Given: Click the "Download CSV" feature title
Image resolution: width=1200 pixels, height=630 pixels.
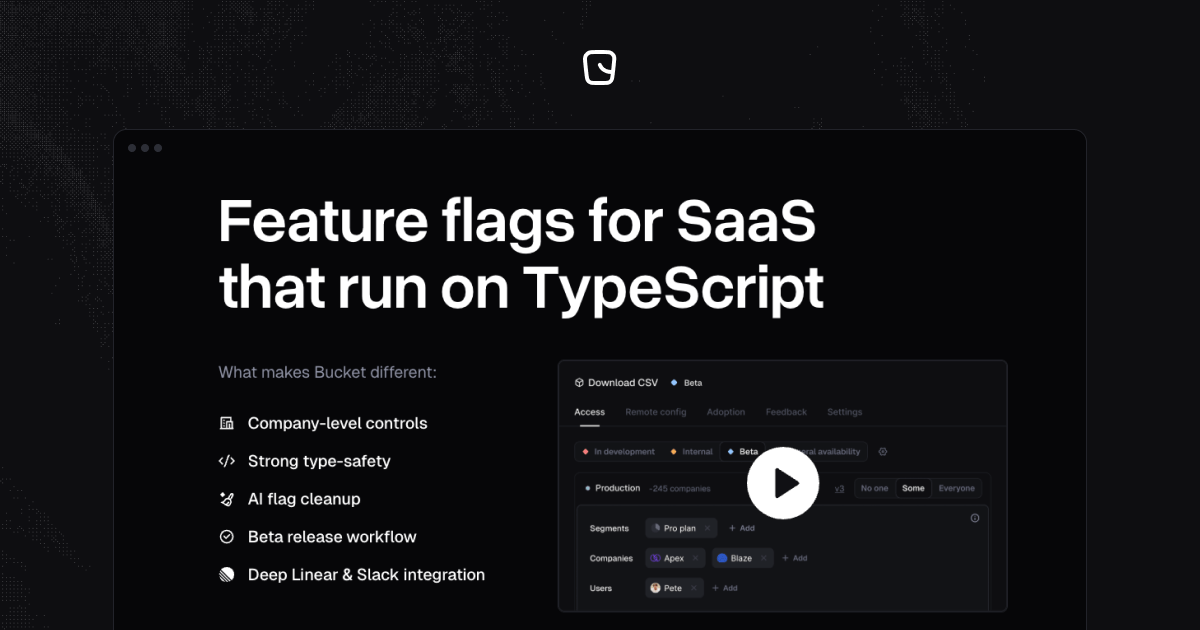Looking at the screenshot, I should pyautogui.click(x=623, y=383).
